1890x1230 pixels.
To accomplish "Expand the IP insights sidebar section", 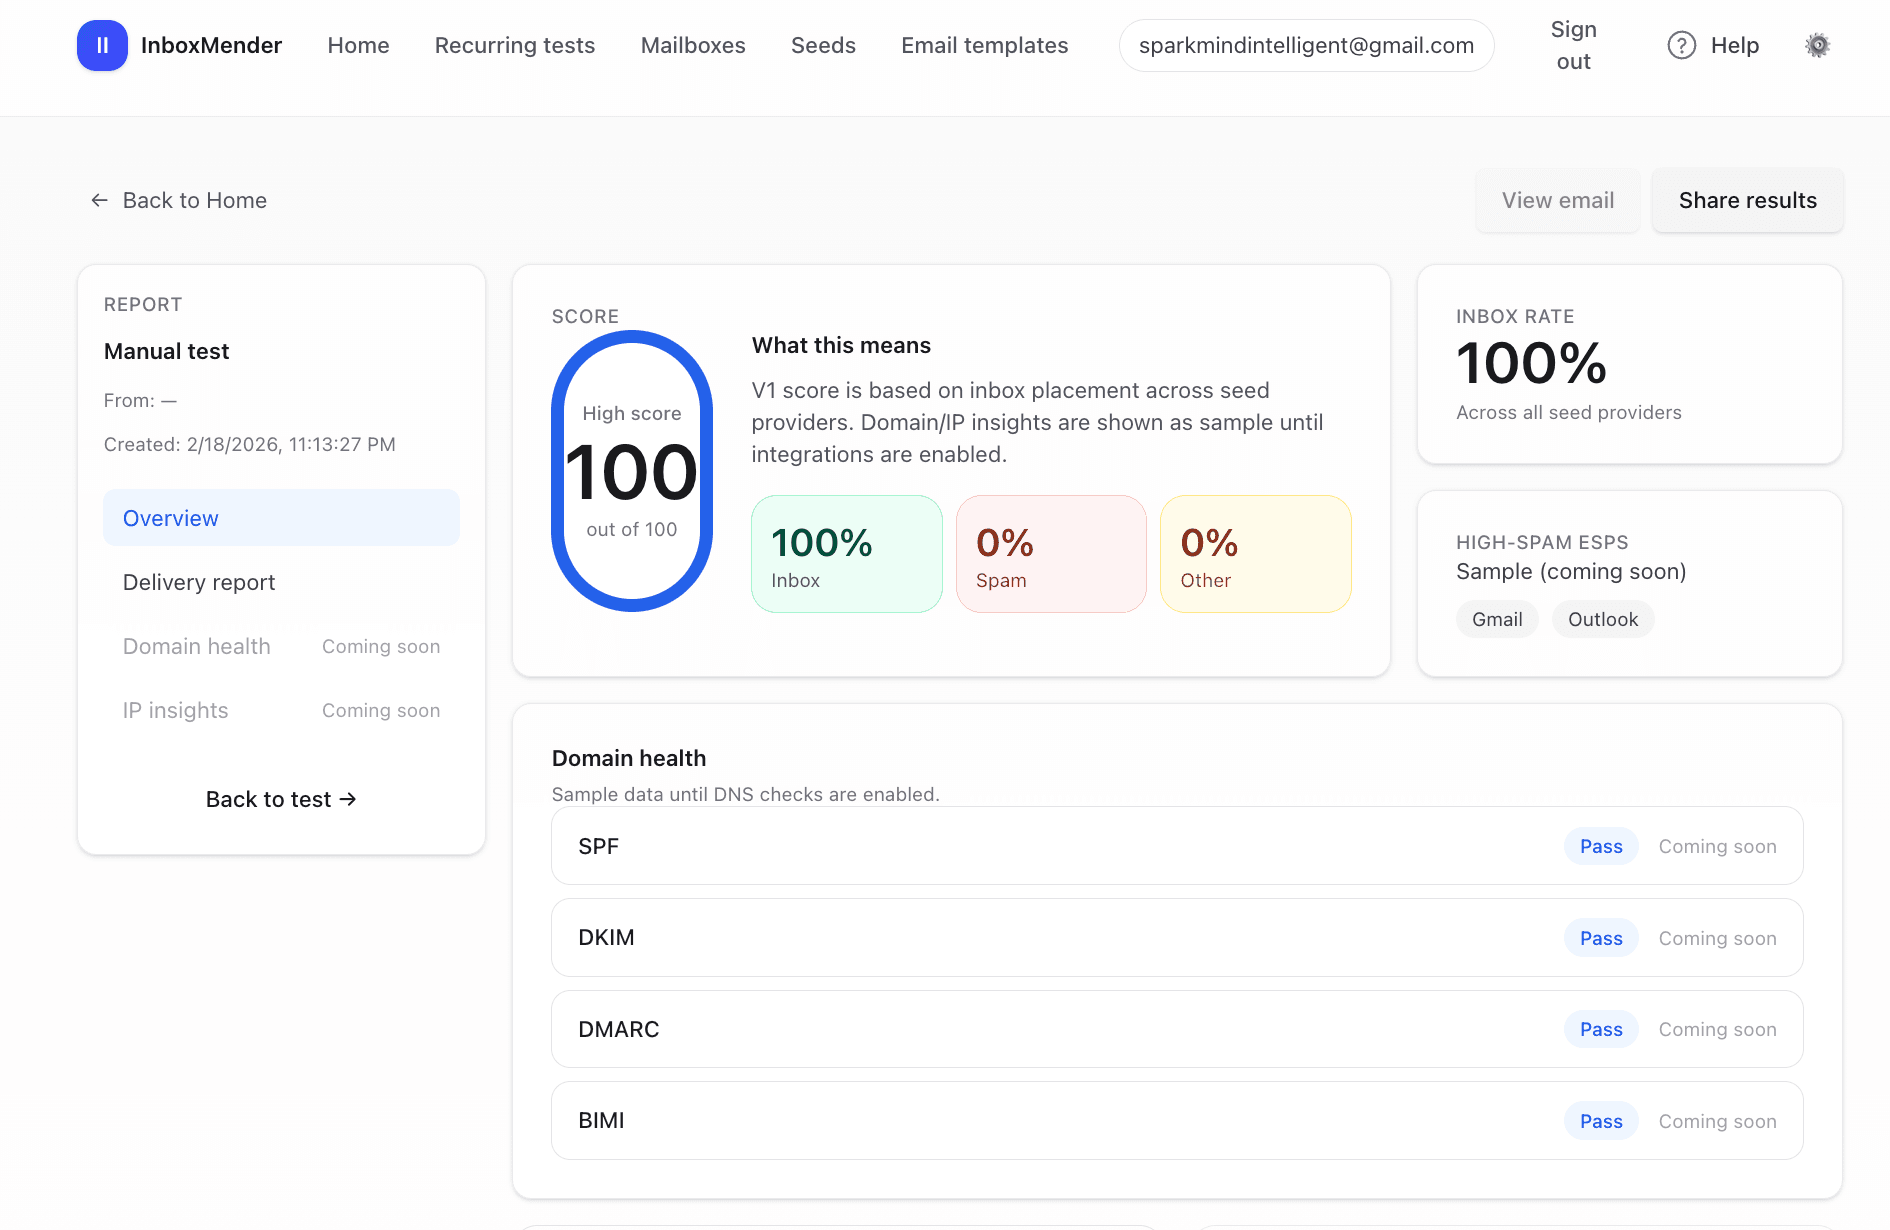I will [x=175, y=710].
